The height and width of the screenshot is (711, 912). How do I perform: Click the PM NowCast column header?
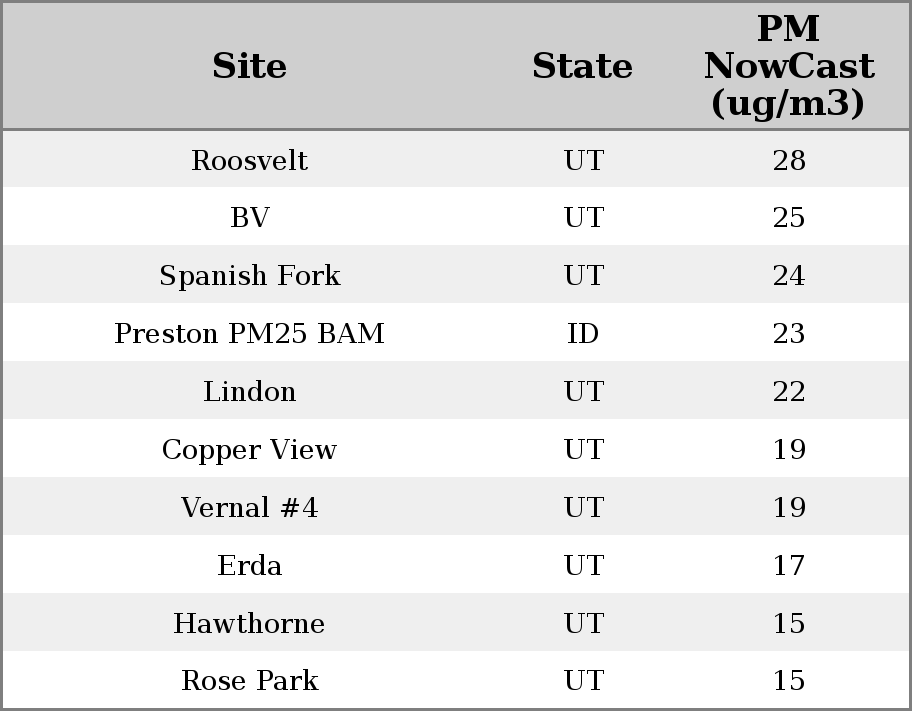788,66
